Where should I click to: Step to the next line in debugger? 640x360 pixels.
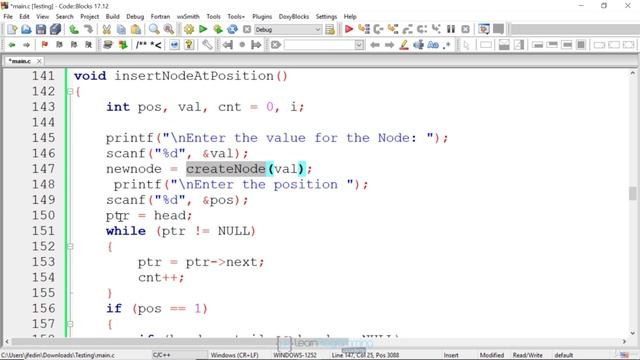(378, 29)
